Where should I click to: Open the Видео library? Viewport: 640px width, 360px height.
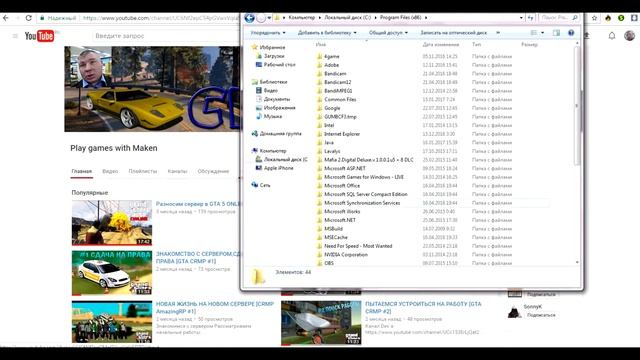click(271, 90)
